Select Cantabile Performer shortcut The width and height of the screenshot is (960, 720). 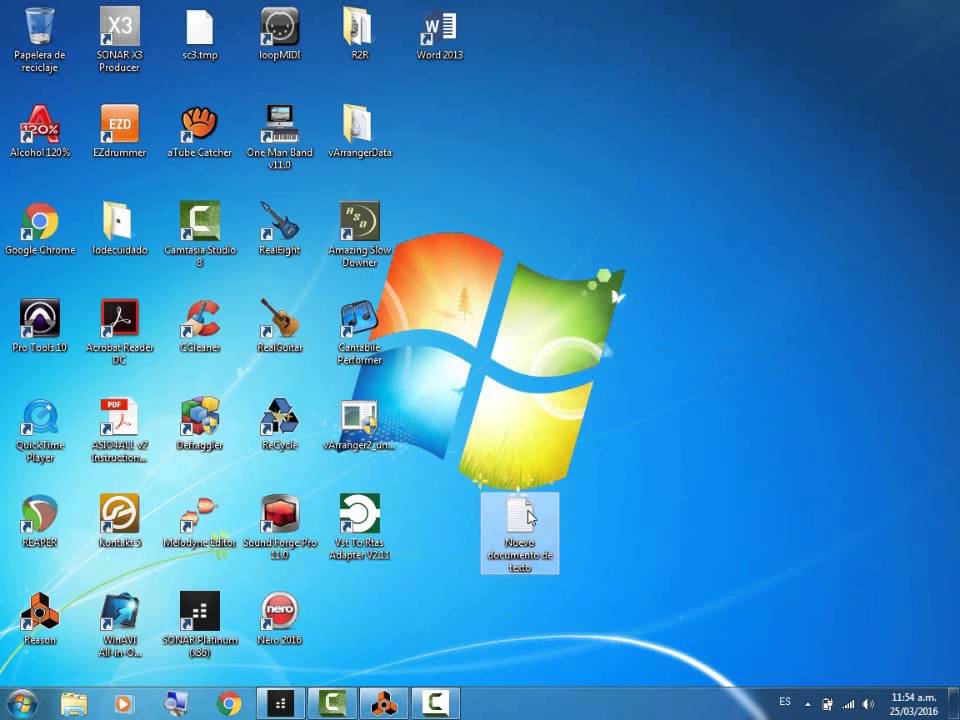pyautogui.click(x=359, y=331)
